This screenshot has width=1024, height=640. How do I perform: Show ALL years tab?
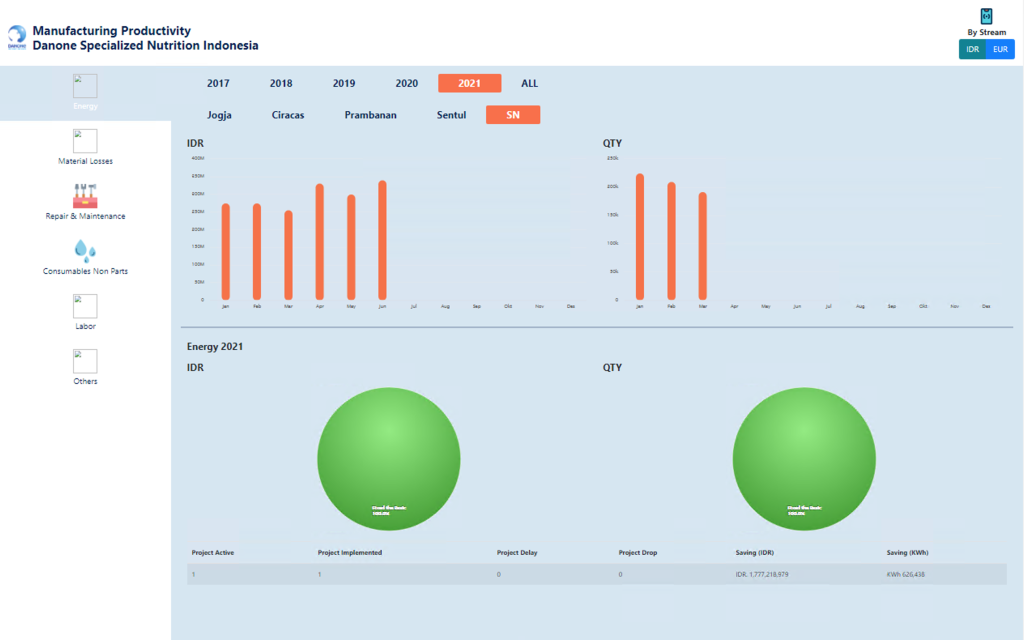point(530,83)
